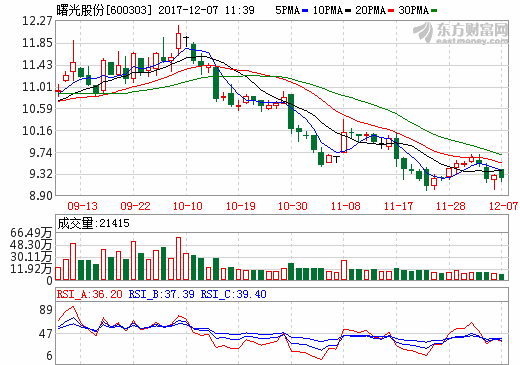Select the 47 RSI axis label
The height and width of the screenshot is (365, 520).
46,333
